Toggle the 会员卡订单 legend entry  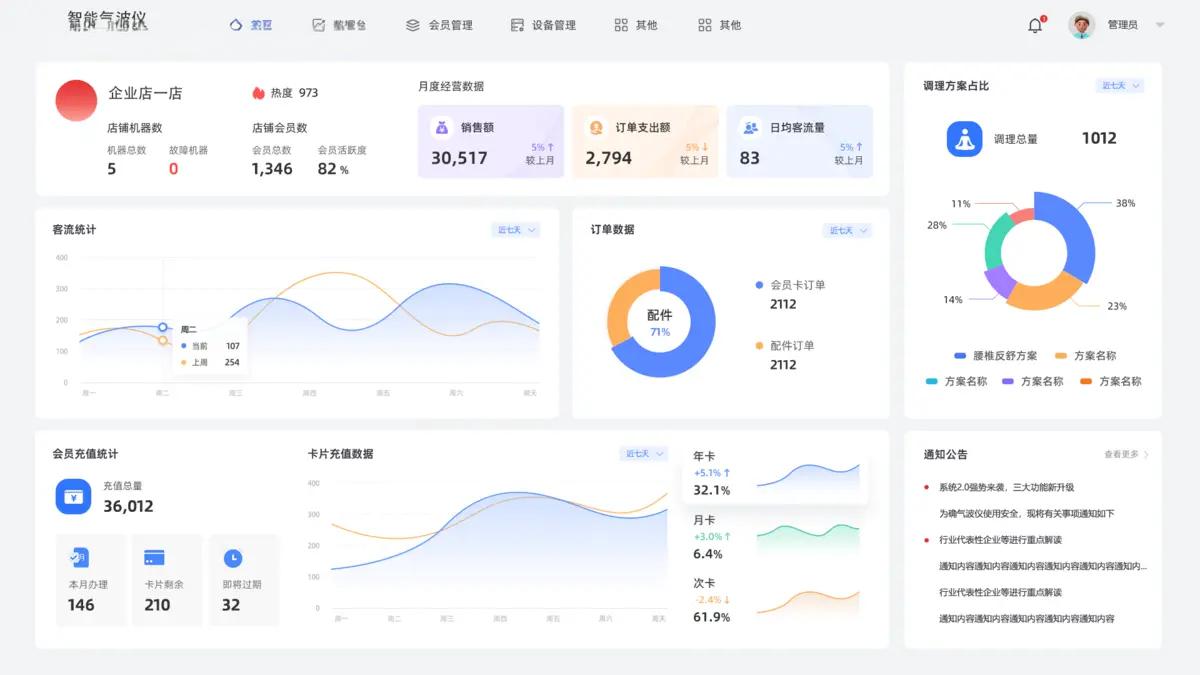point(790,285)
